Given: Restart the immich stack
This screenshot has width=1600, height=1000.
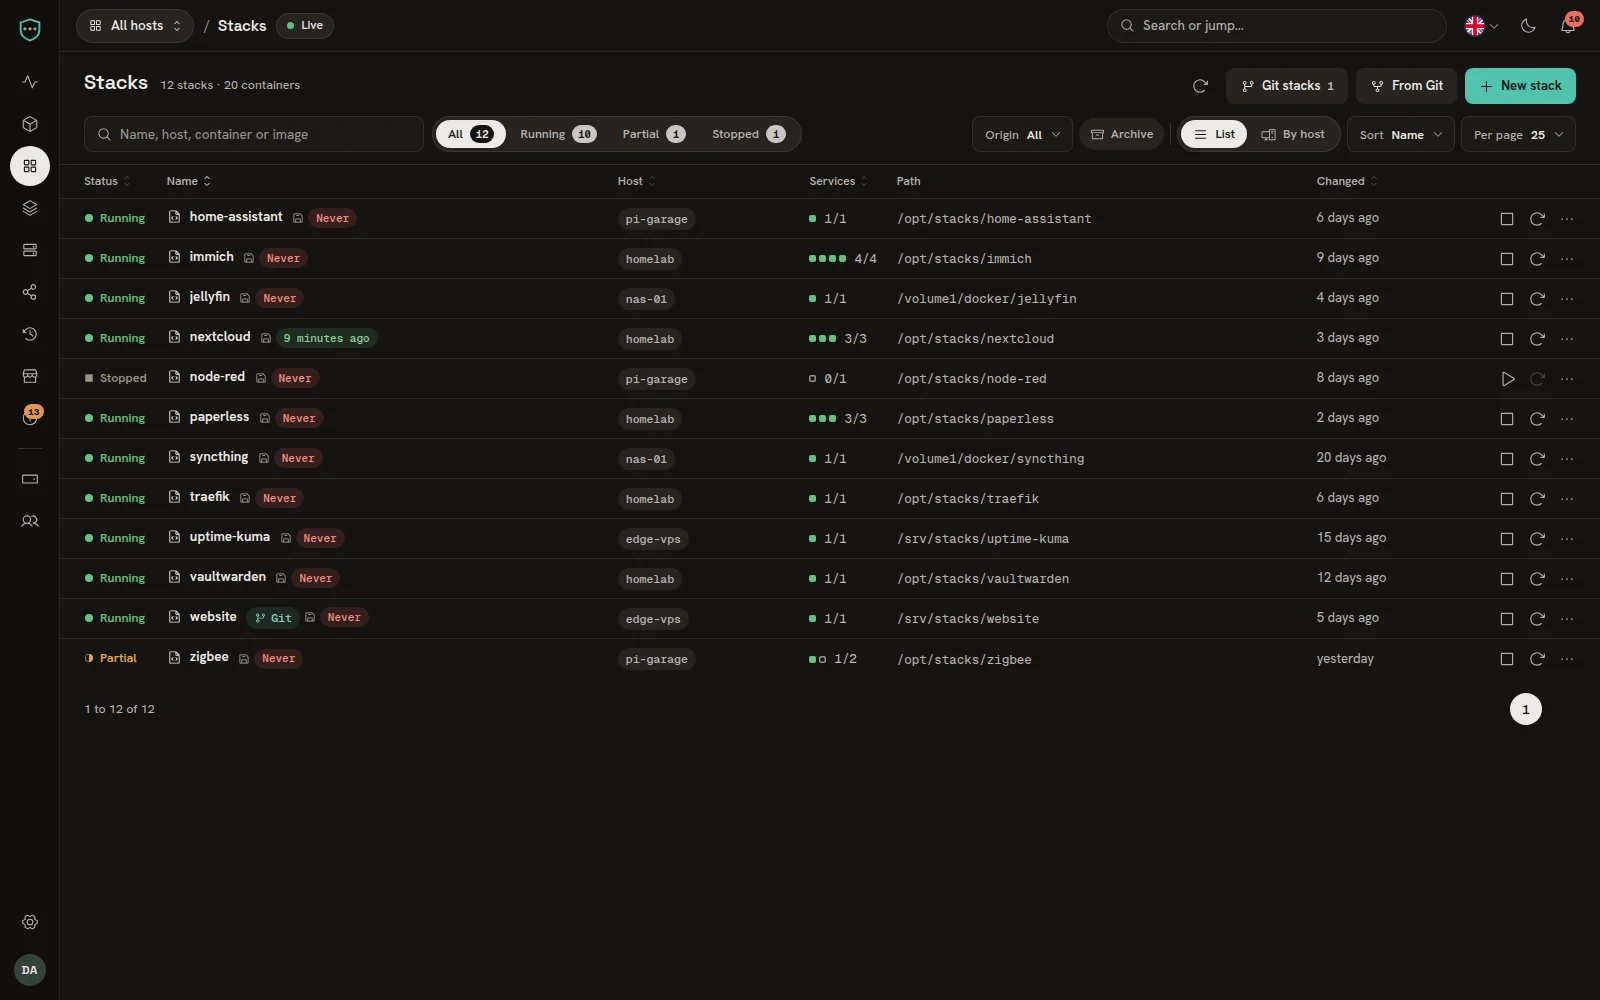Looking at the screenshot, I should click(x=1537, y=259).
